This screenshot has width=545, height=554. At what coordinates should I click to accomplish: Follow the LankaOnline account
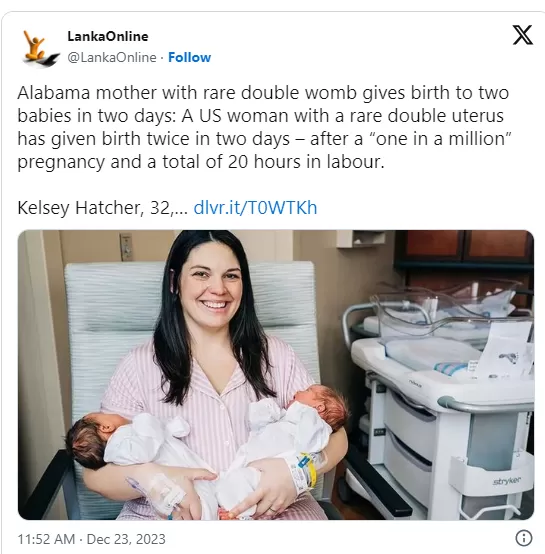click(x=189, y=57)
